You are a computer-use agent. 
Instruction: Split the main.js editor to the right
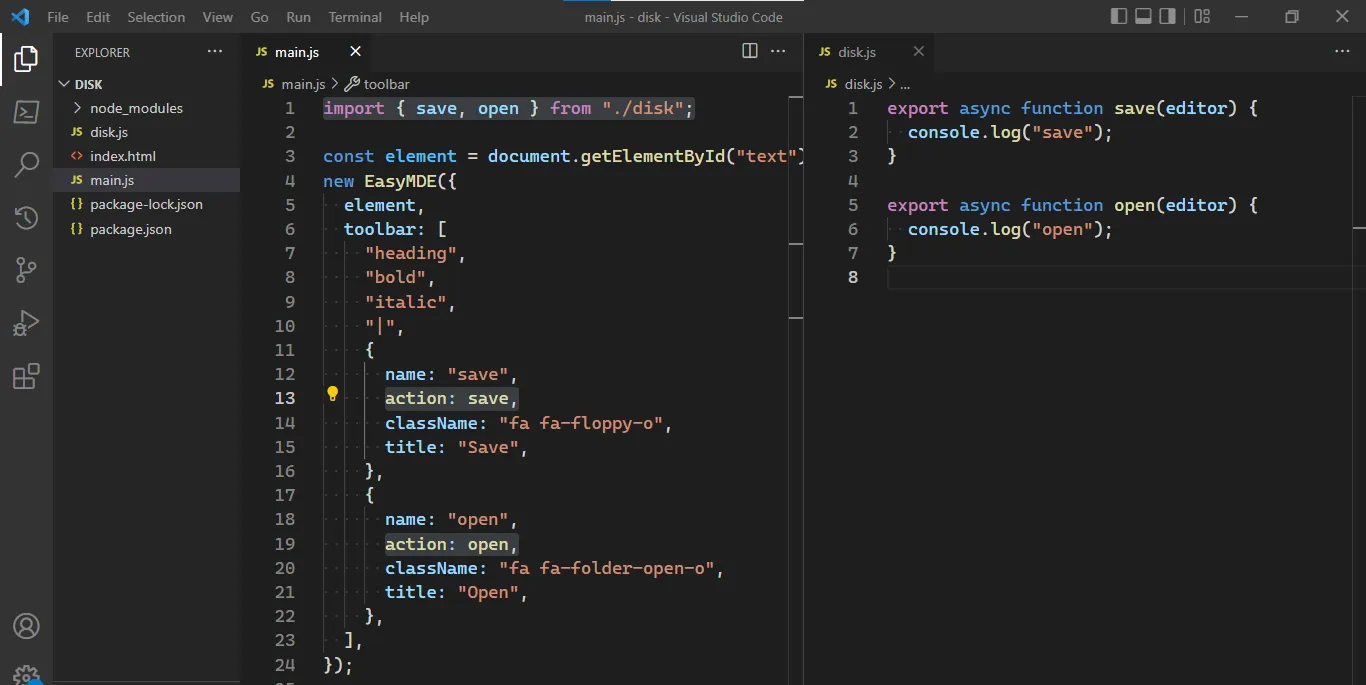750,51
